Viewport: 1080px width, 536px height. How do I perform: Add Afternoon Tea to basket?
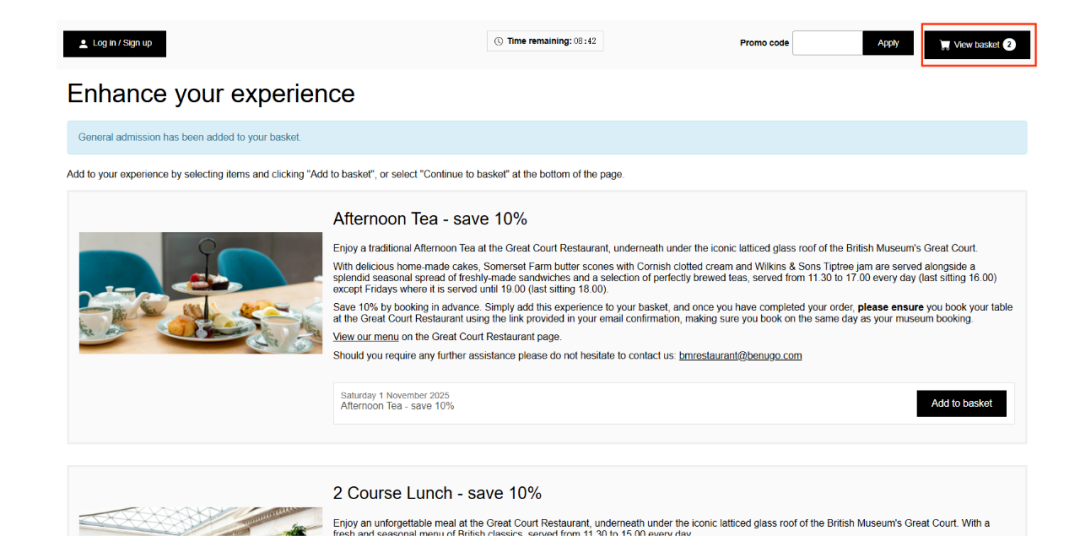[x=961, y=403]
